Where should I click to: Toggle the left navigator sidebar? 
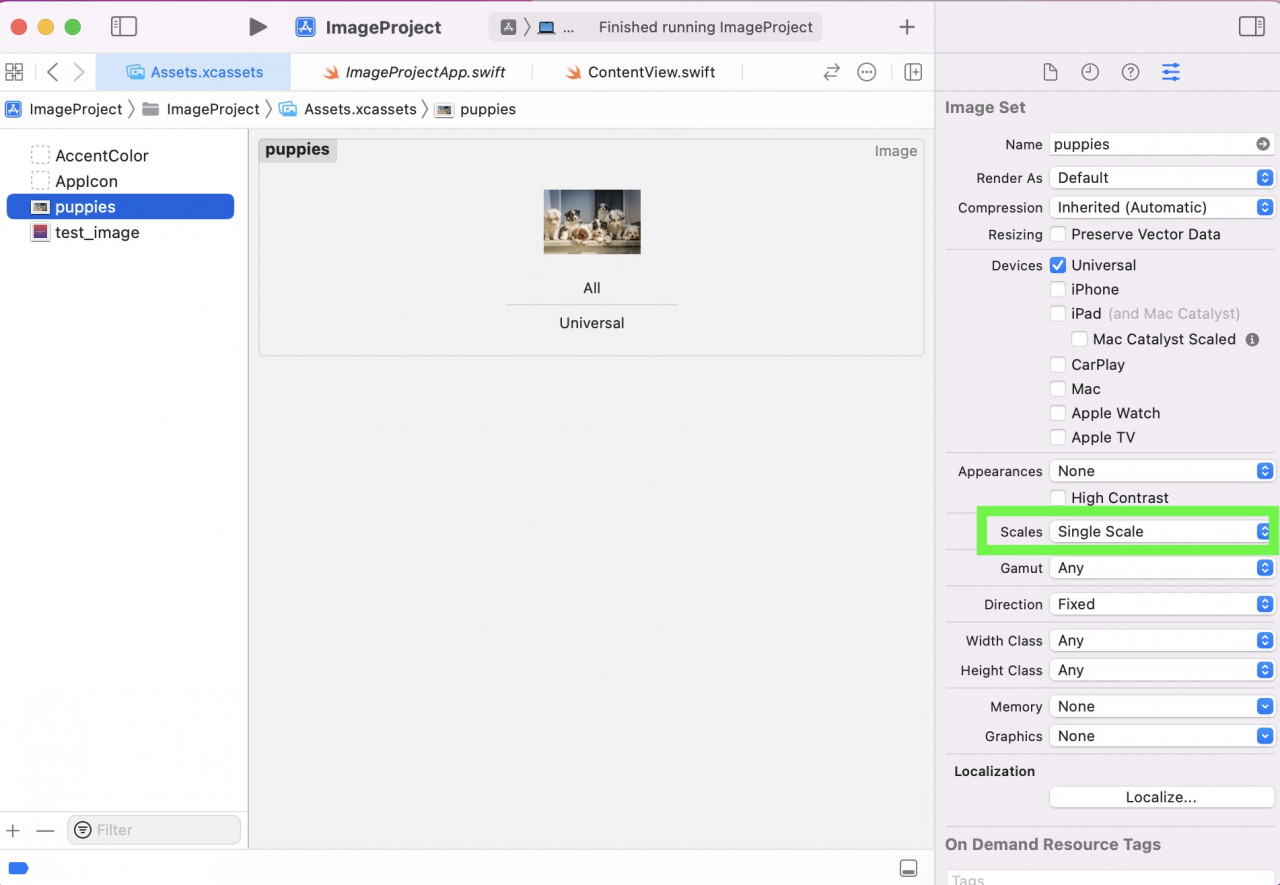click(x=124, y=27)
